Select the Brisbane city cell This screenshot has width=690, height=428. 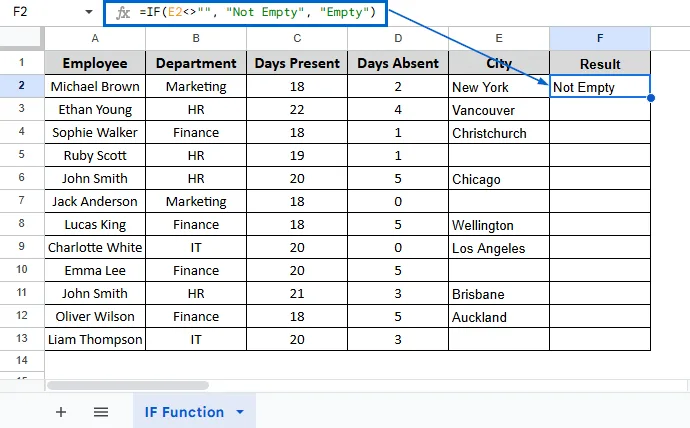pyautogui.click(x=499, y=293)
